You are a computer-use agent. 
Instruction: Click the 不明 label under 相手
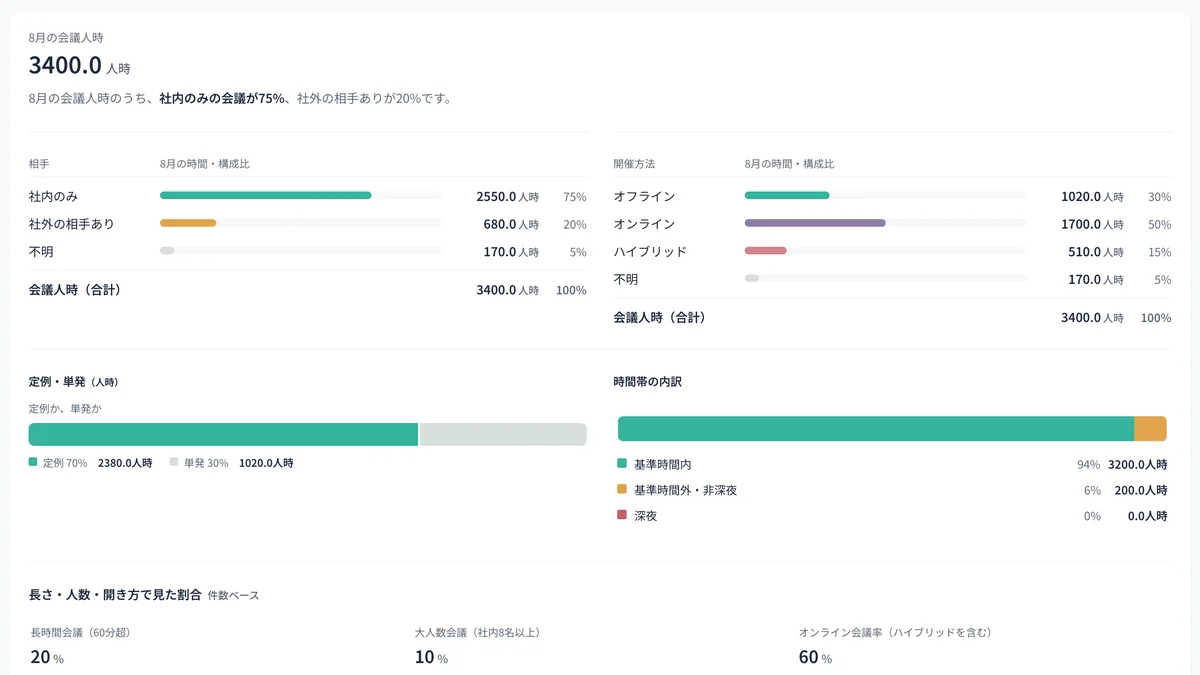(41, 252)
